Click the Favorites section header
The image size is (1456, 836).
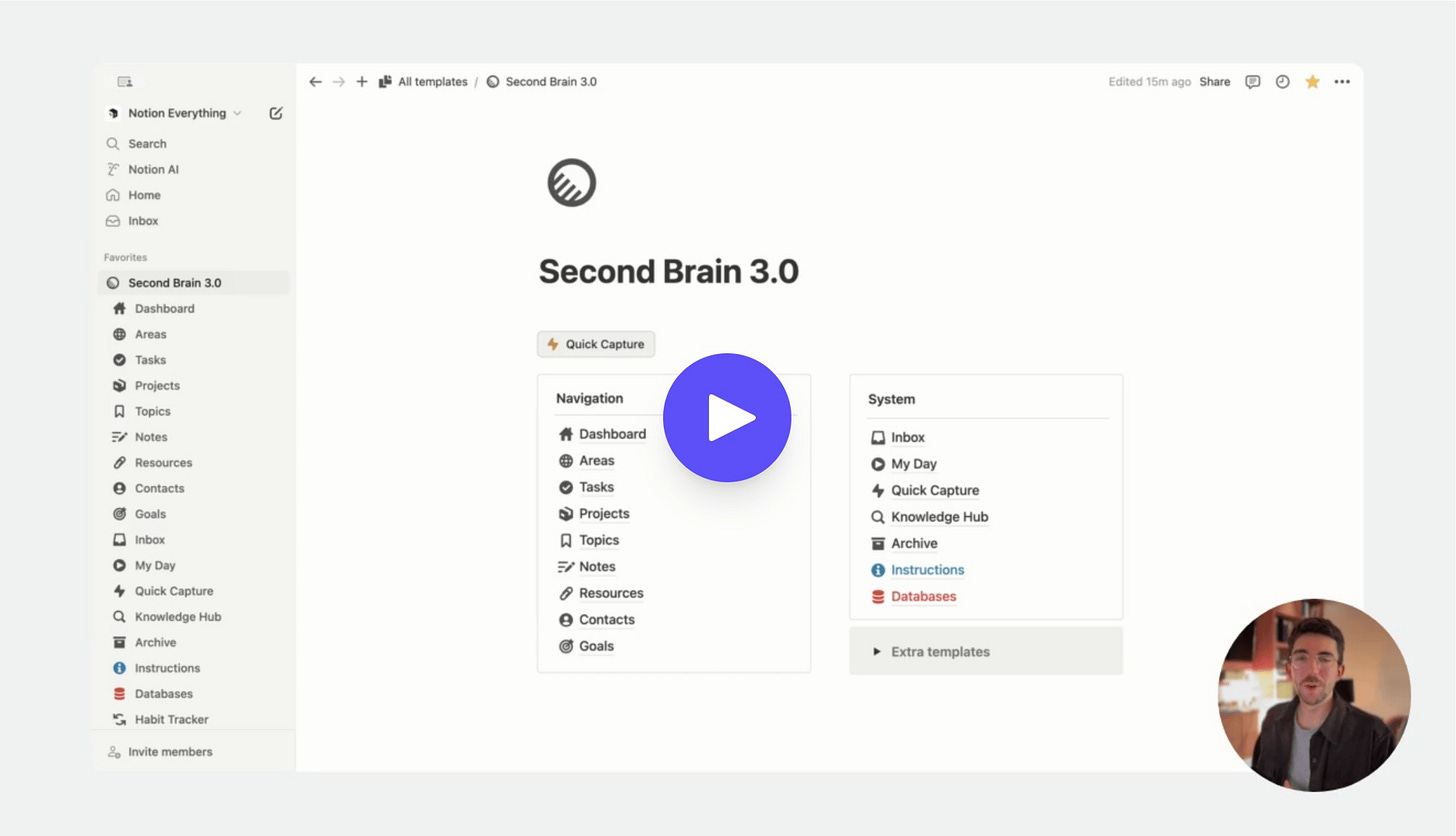click(125, 257)
